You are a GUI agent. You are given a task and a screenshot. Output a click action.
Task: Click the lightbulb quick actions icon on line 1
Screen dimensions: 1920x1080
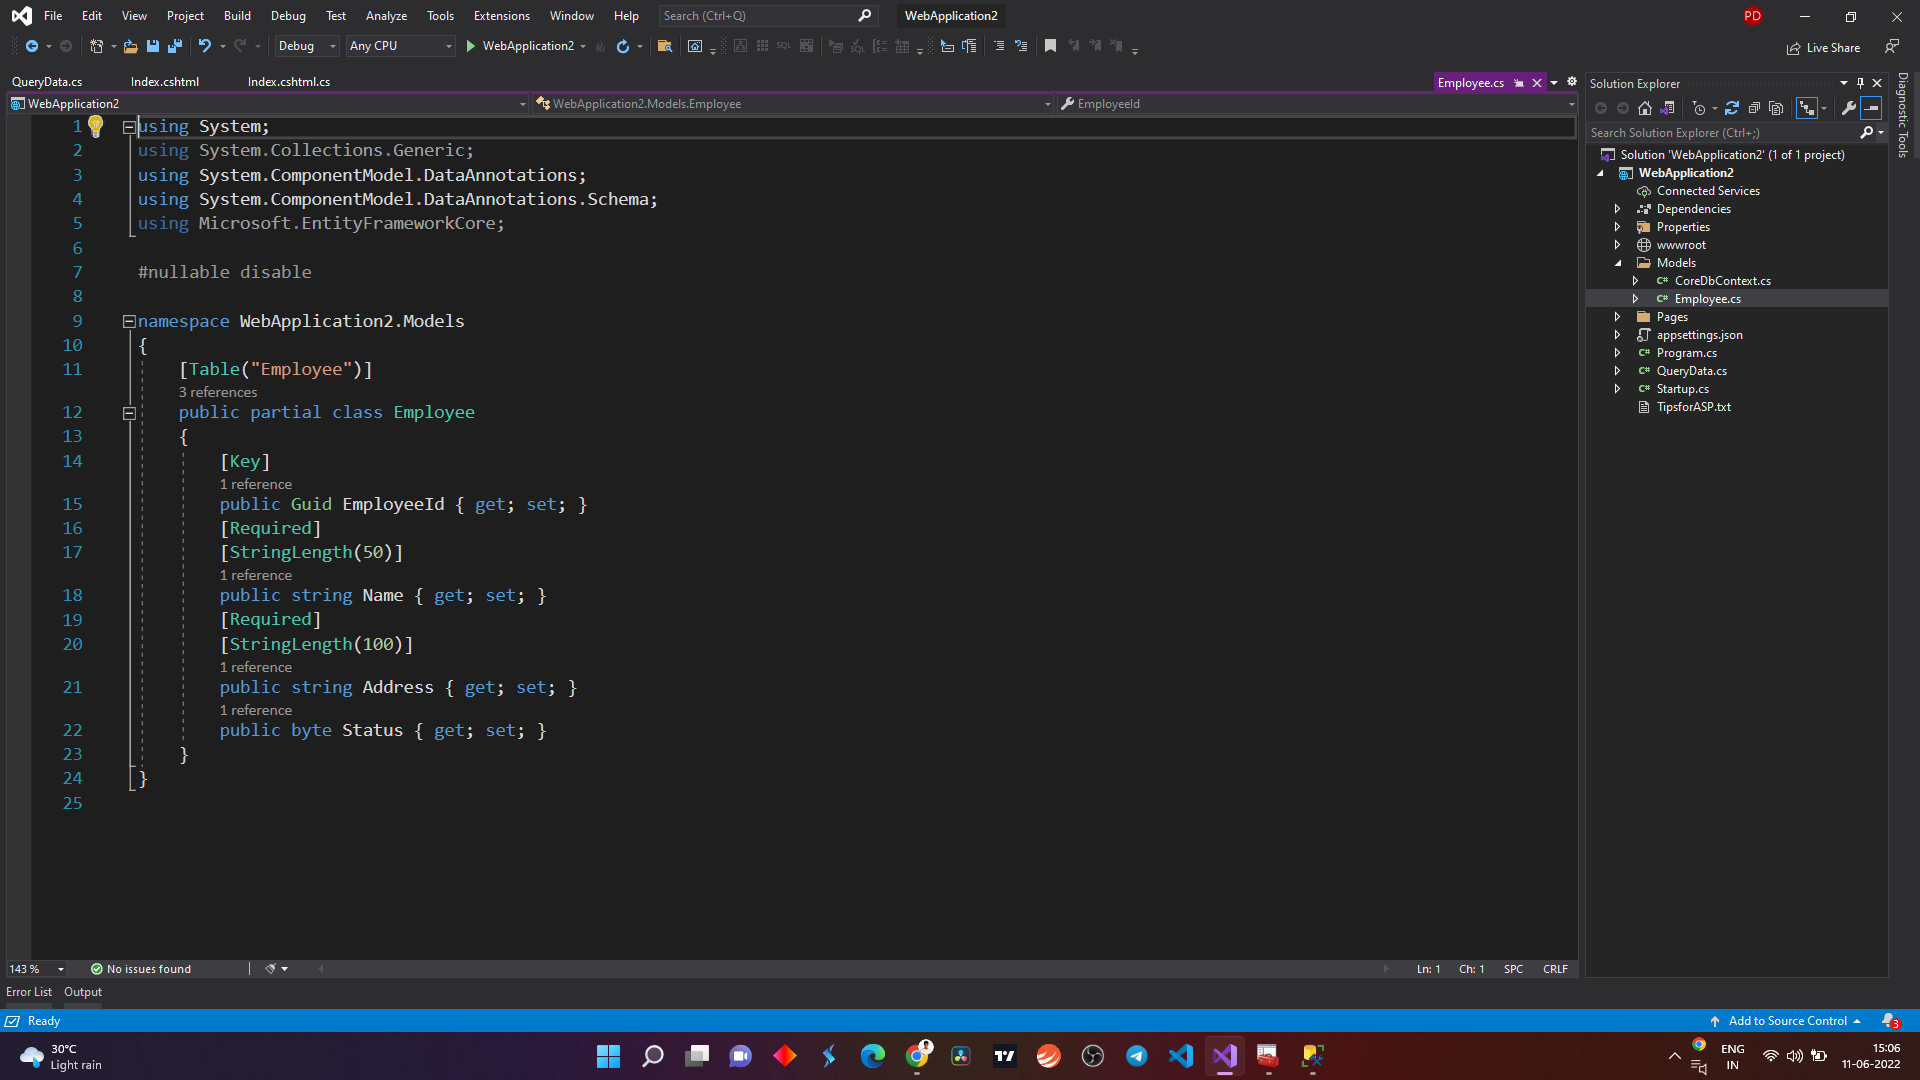coord(95,126)
